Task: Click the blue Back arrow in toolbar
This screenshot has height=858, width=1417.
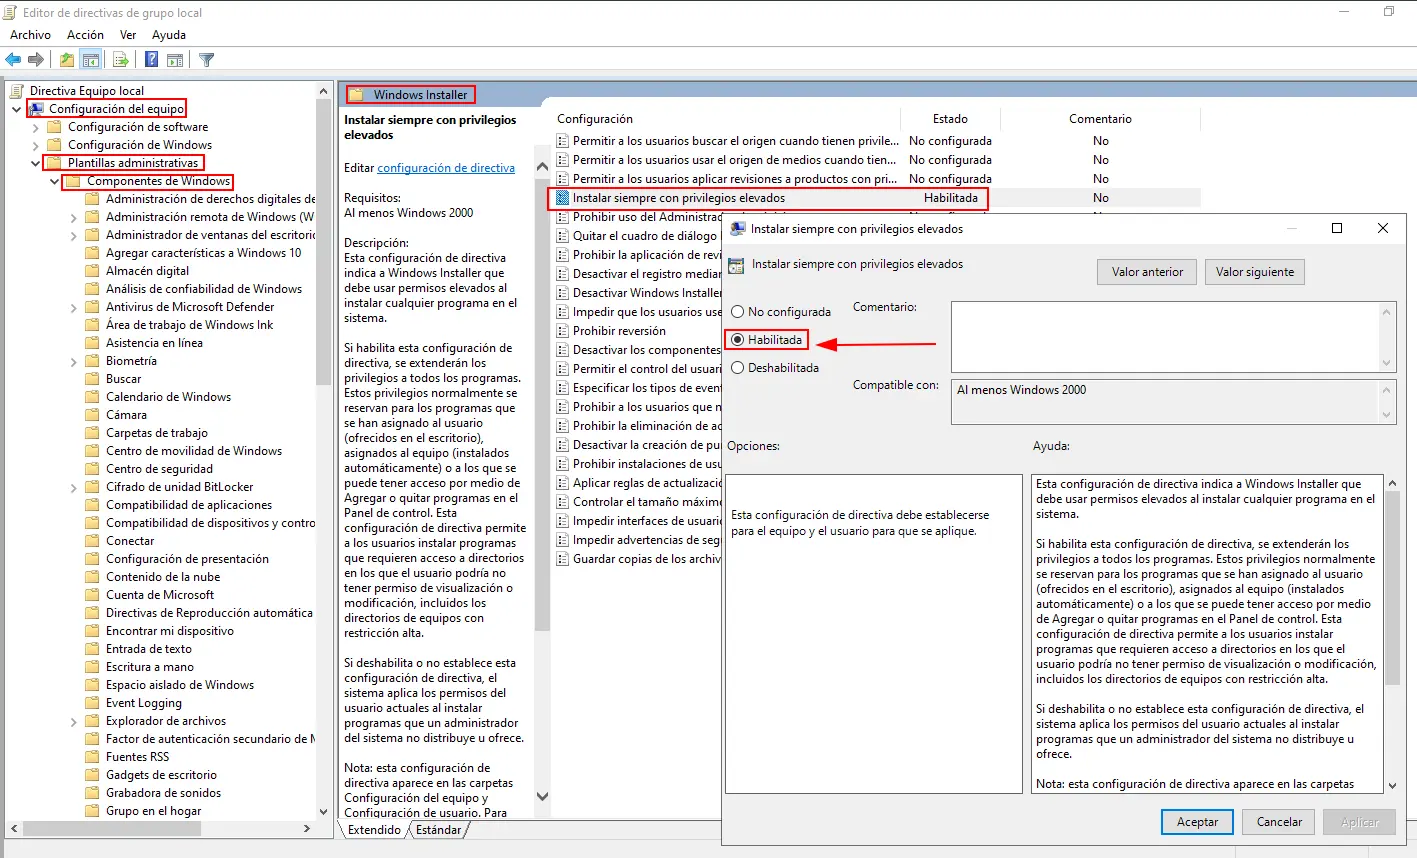Action: click(14, 60)
